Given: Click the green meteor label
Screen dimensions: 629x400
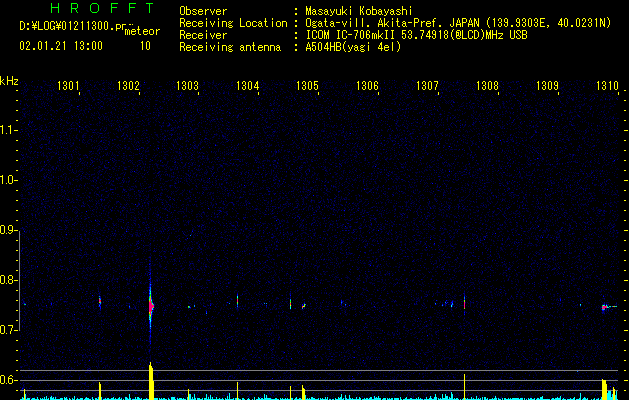Looking at the screenshot, I should [x=142, y=31].
